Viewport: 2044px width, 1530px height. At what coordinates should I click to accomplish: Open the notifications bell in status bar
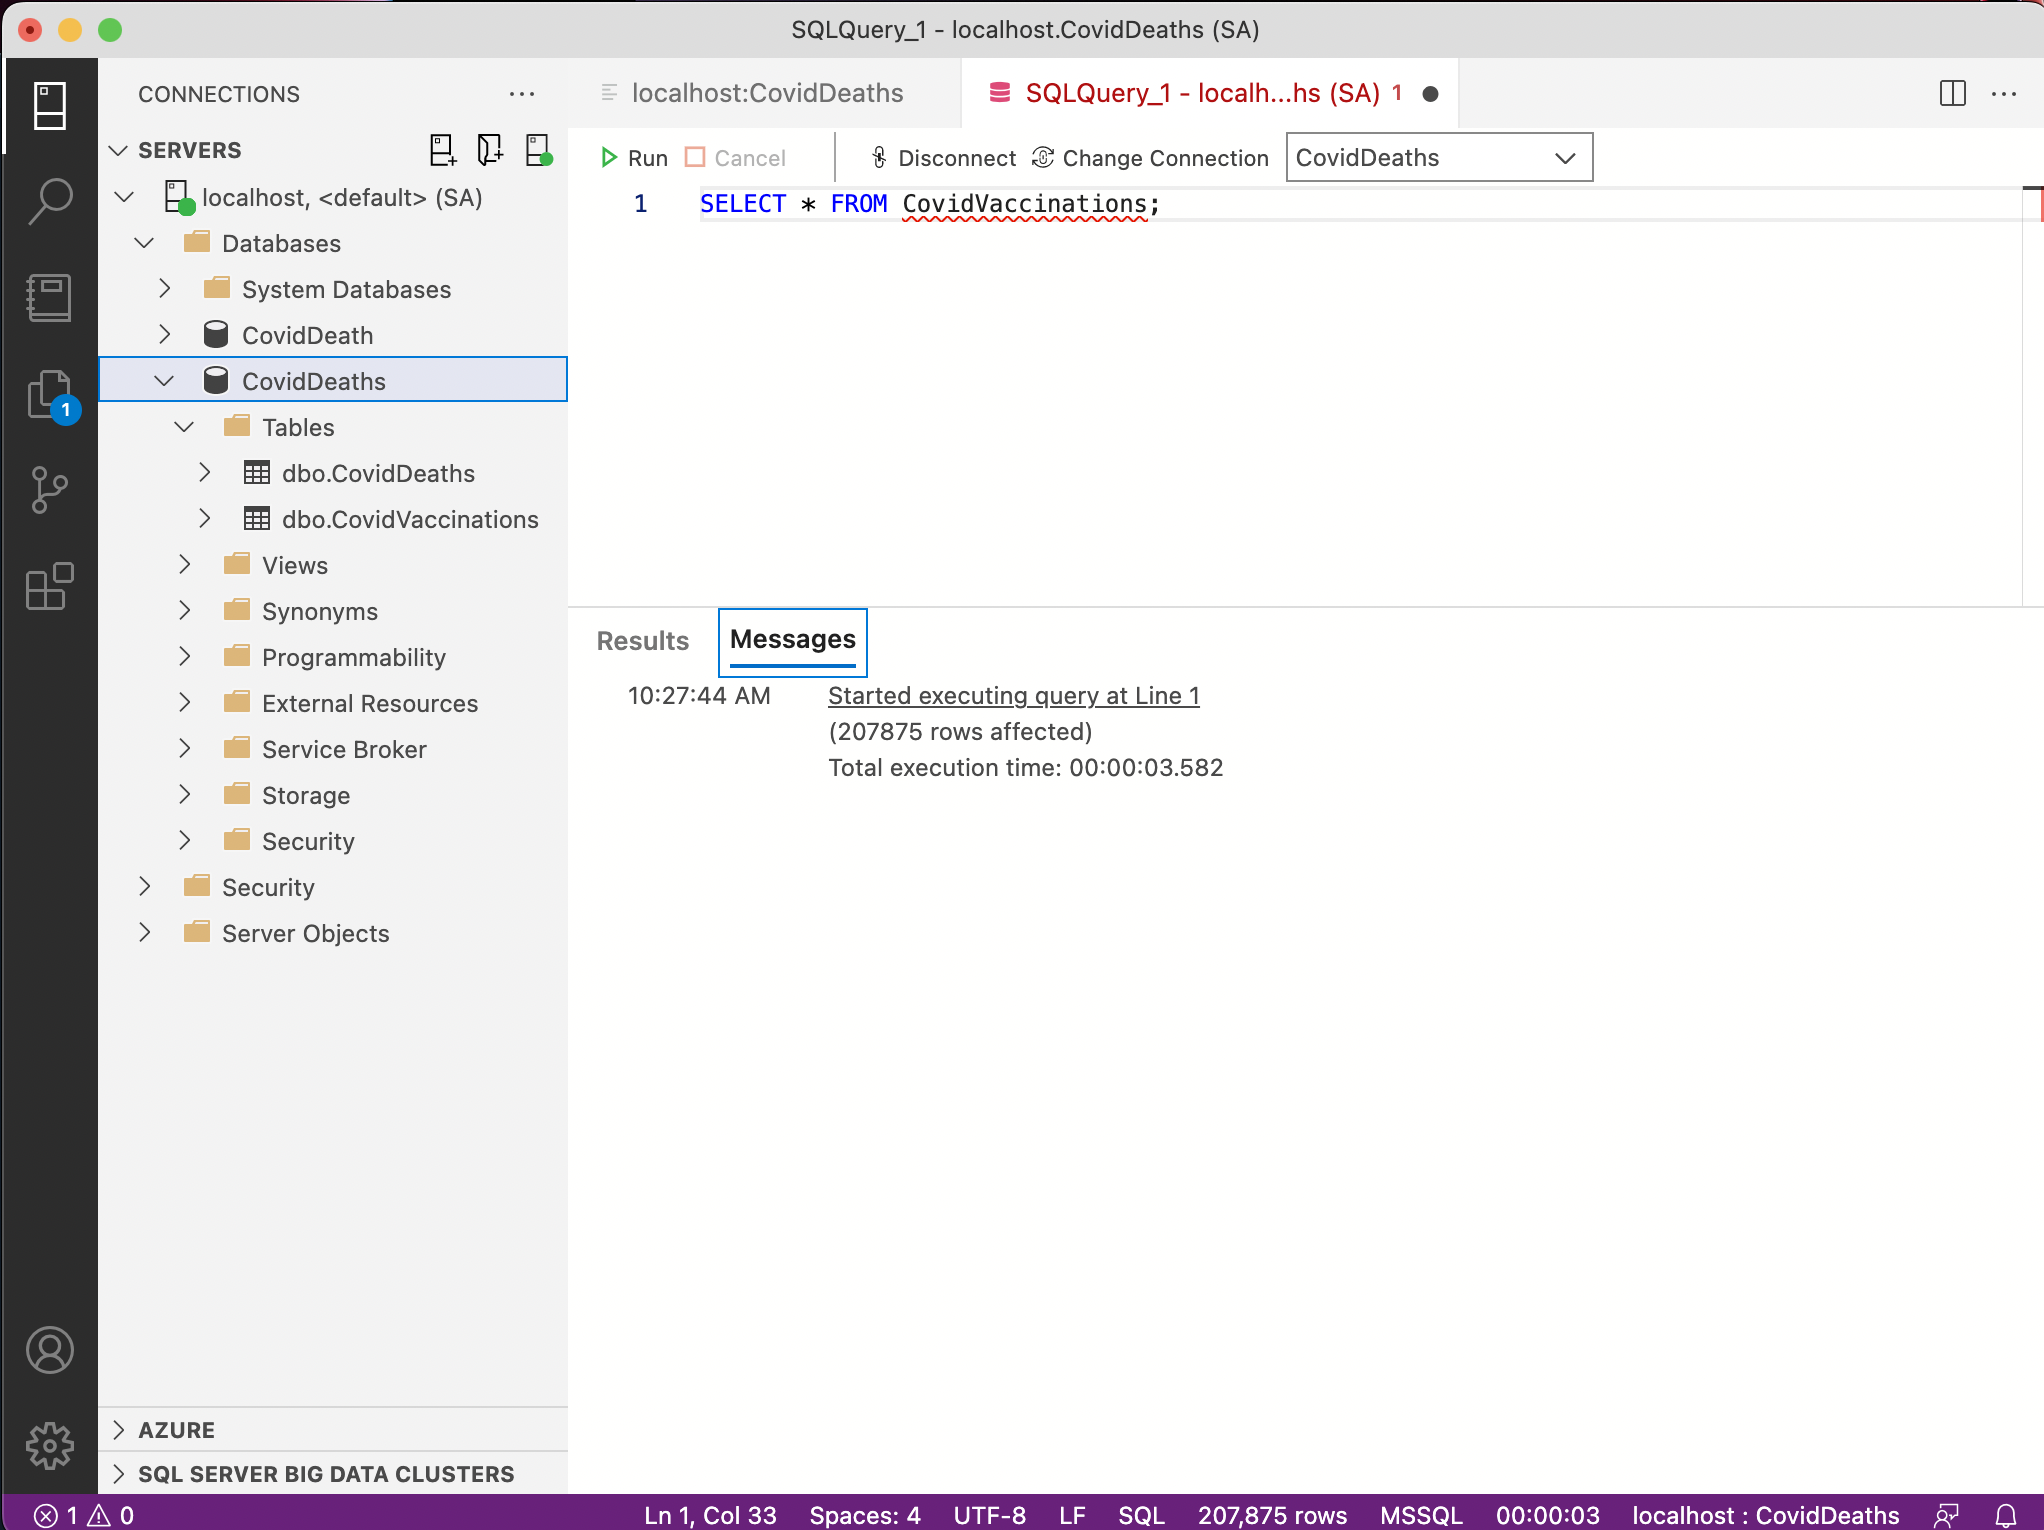point(2006,1515)
